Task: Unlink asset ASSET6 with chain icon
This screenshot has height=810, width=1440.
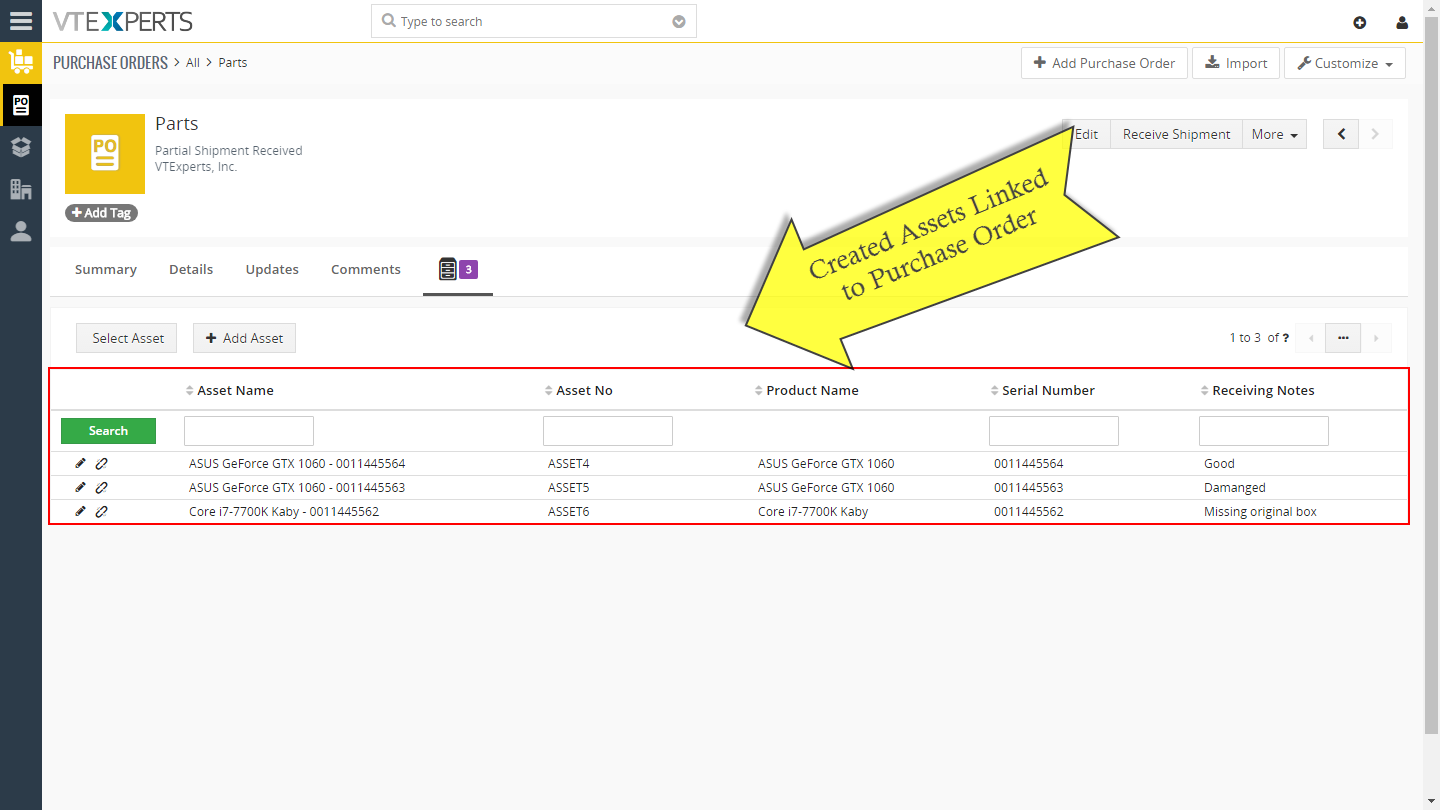Action: 101,511
